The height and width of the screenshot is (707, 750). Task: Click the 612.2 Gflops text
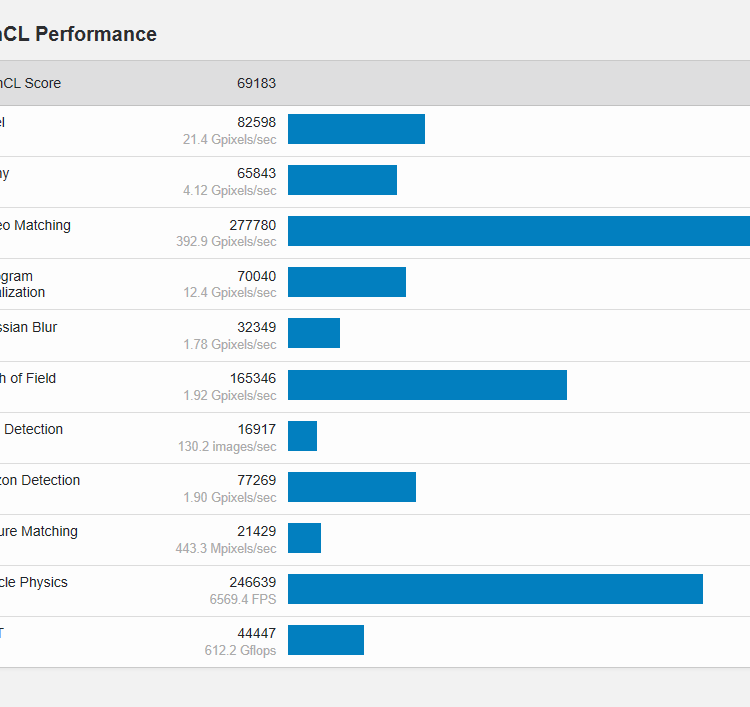pyautogui.click(x=240, y=650)
